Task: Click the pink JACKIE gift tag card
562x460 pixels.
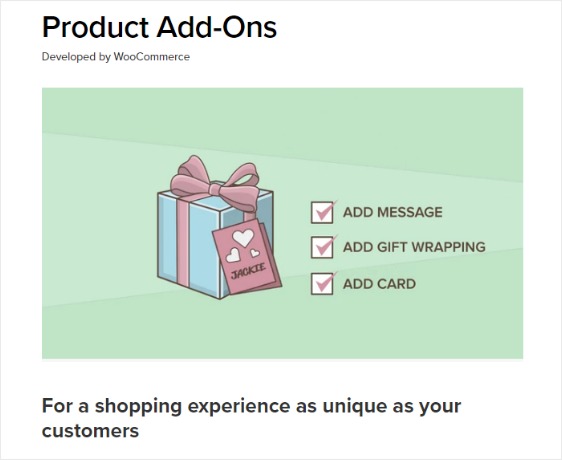Action: pyautogui.click(x=247, y=257)
